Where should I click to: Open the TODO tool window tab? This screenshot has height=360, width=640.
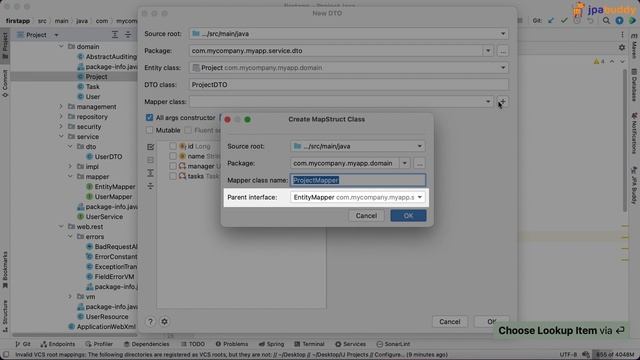click(193, 344)
